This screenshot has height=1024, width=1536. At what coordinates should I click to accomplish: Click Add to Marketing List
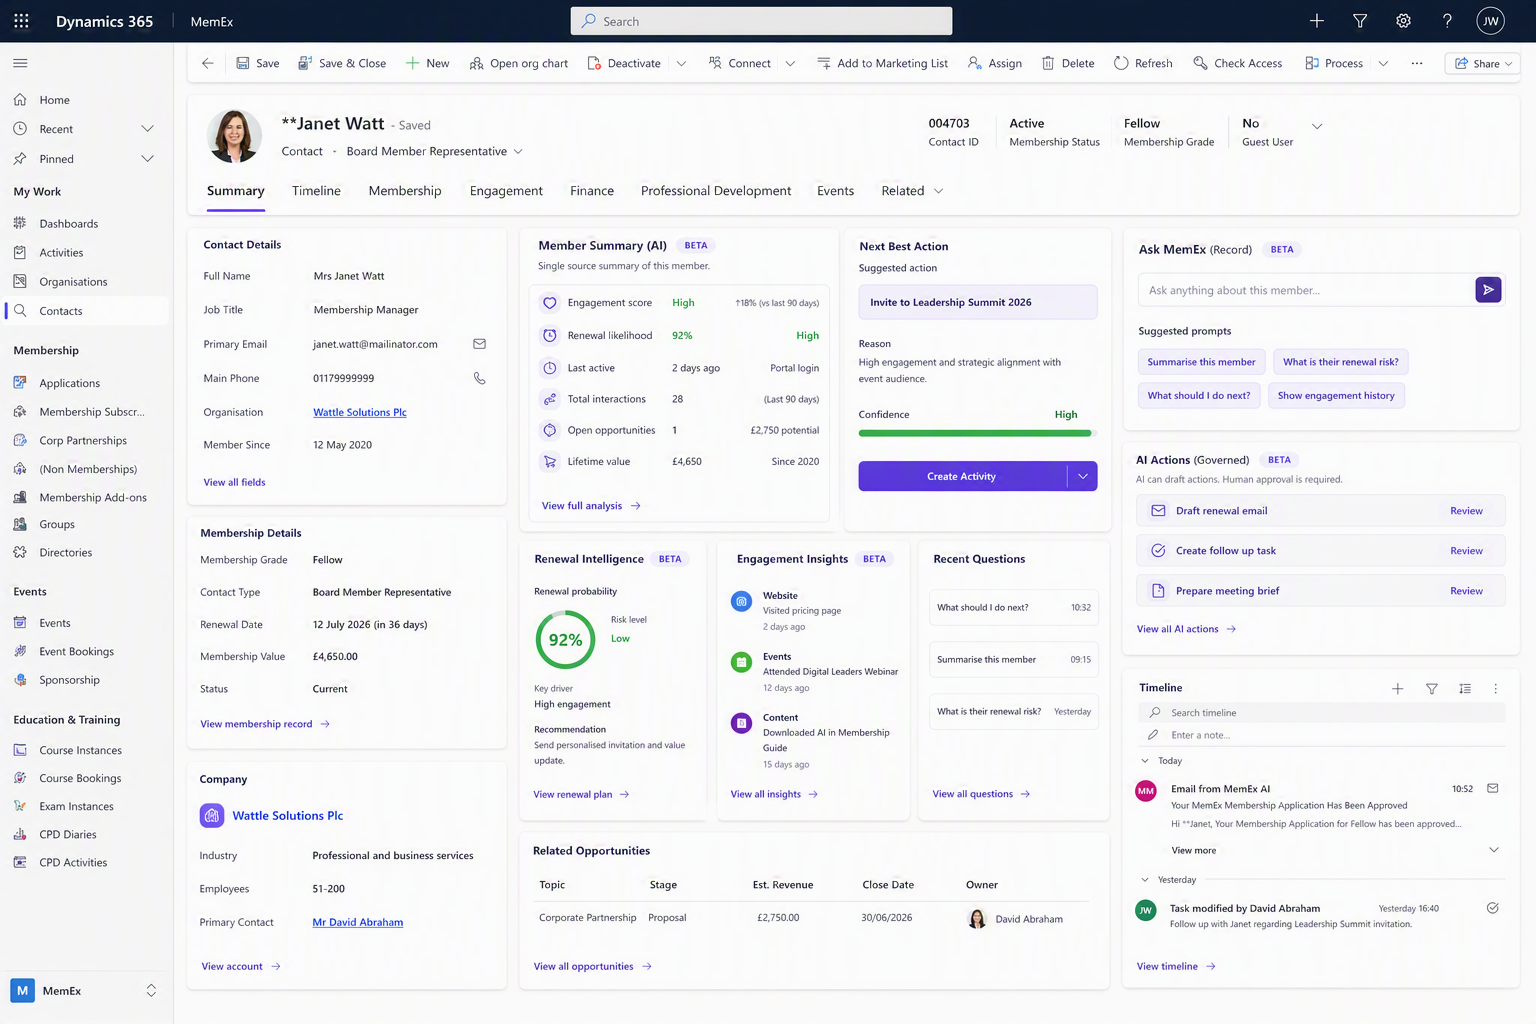tap(882, 63)
